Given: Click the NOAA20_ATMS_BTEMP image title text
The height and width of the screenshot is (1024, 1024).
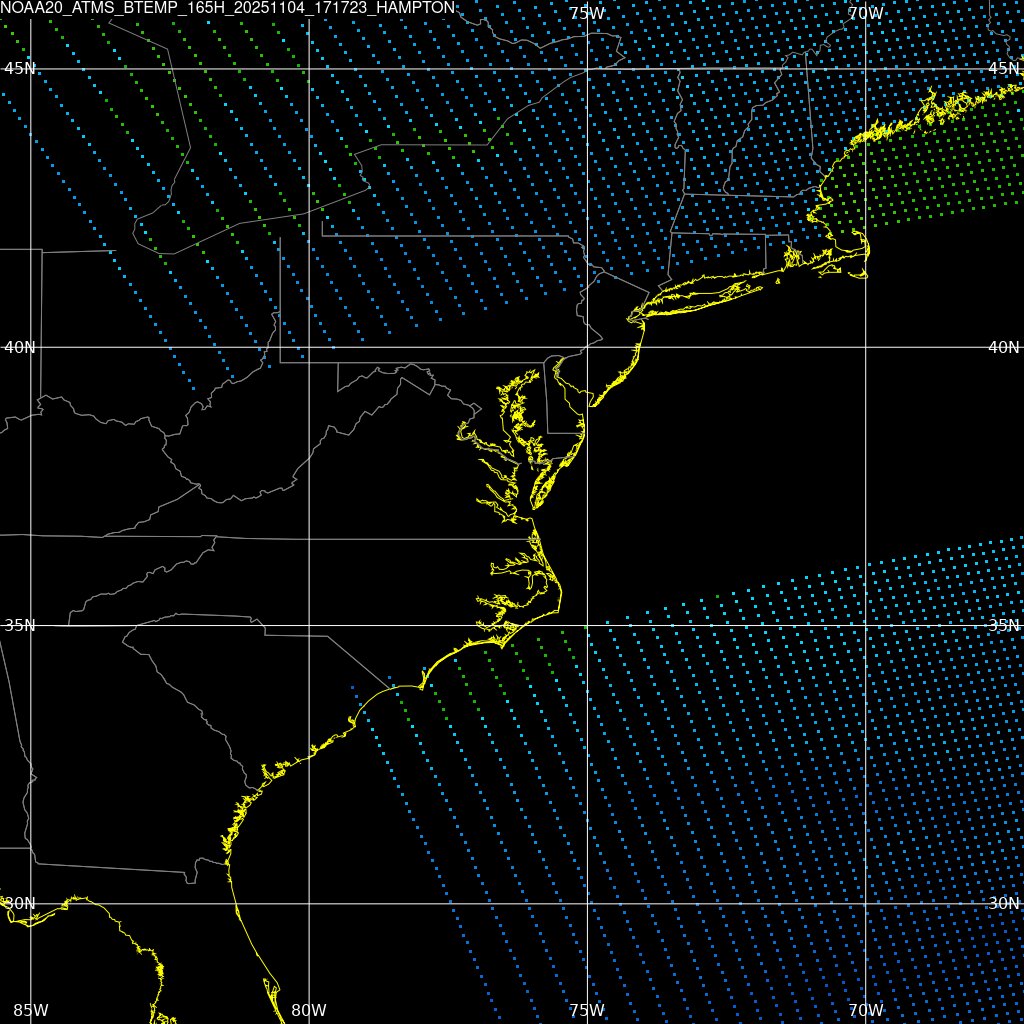Looking at the screenshot, I should pos(228,8).
